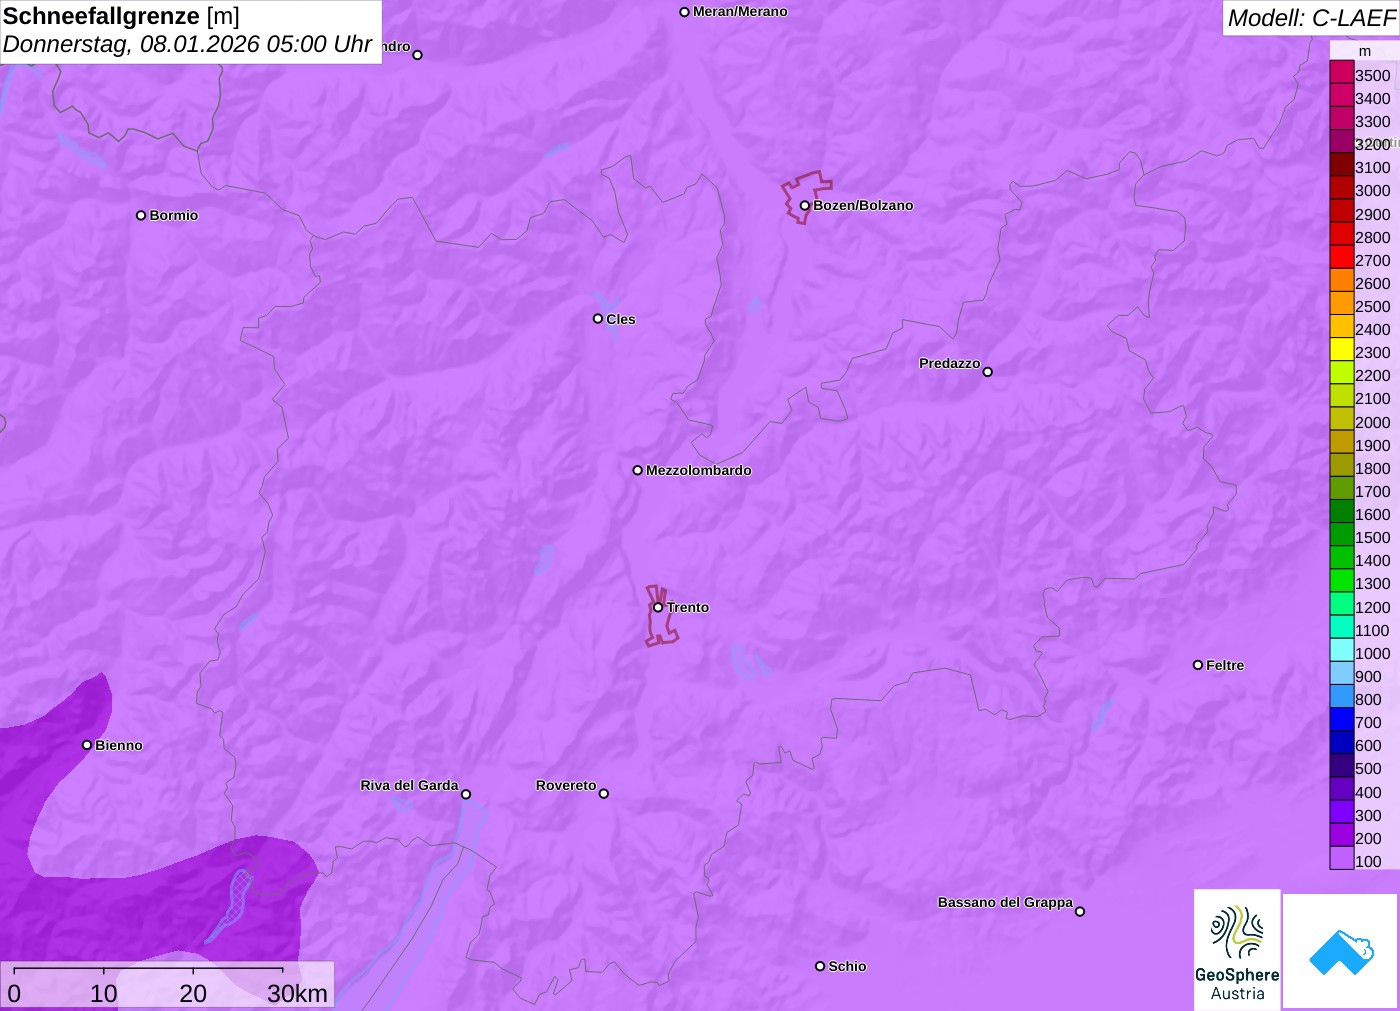This screenshot has width=1400, height=1011.
Task: Click the Modell: C-LAEF label
Action: click(1311, 18)
